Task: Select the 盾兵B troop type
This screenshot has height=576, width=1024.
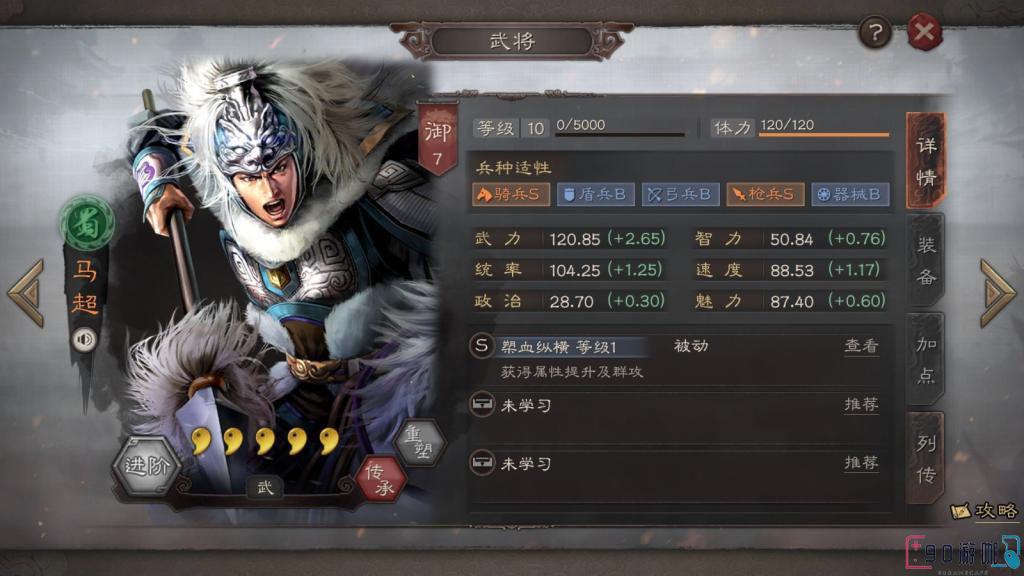Action: (595, 194)
